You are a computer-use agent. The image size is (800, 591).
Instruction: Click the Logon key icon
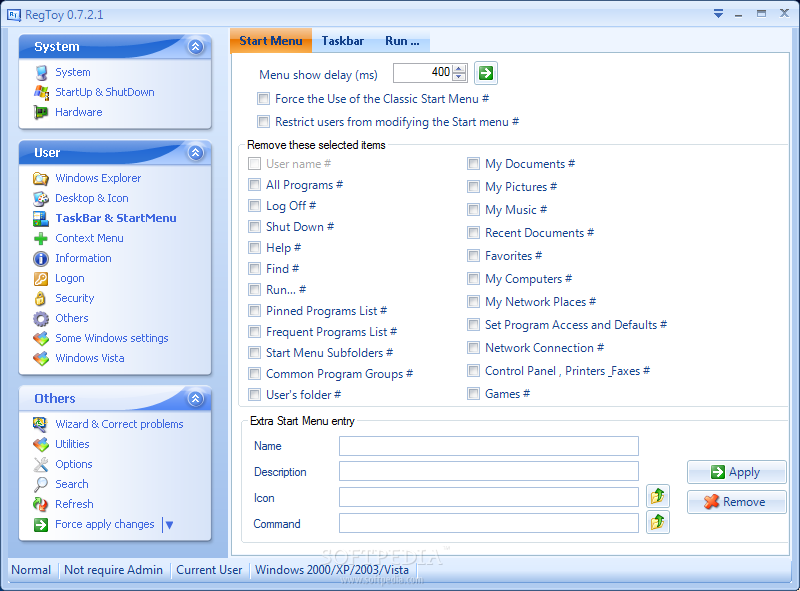(x=41, y=279)
